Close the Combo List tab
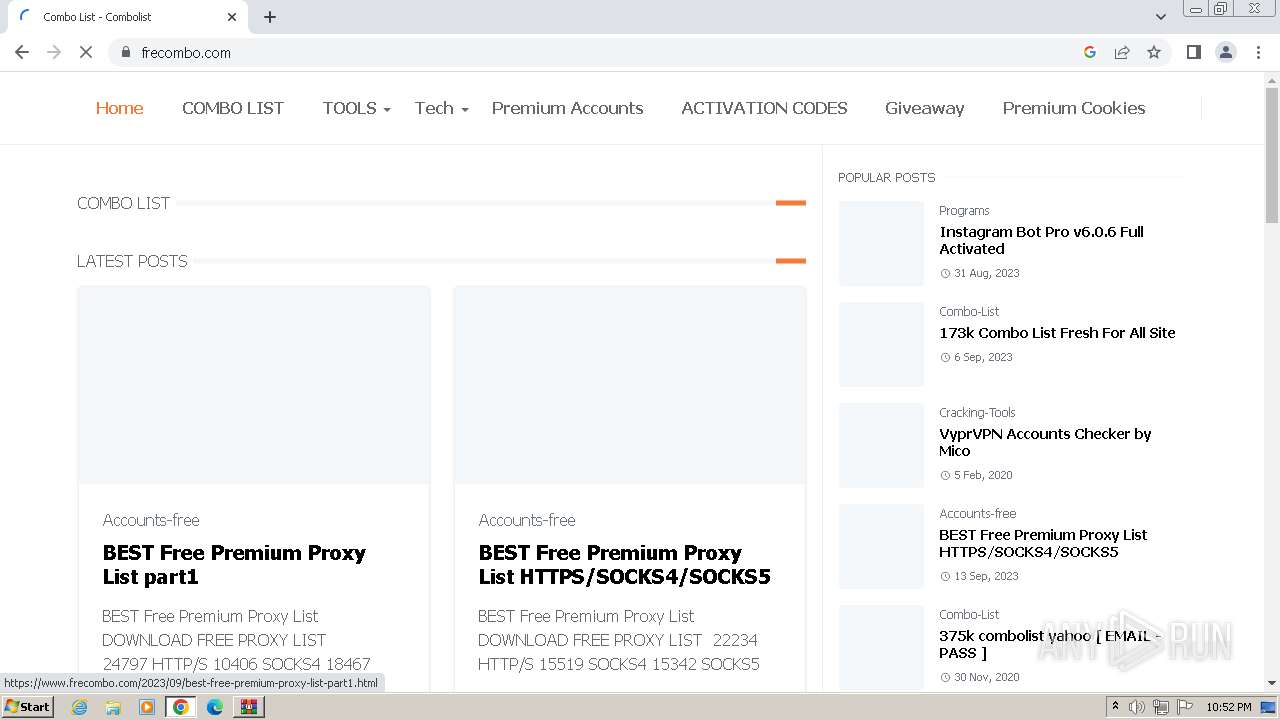This screenshot has width=1280, height=720. pyautogui.click(x=232, y=17)
